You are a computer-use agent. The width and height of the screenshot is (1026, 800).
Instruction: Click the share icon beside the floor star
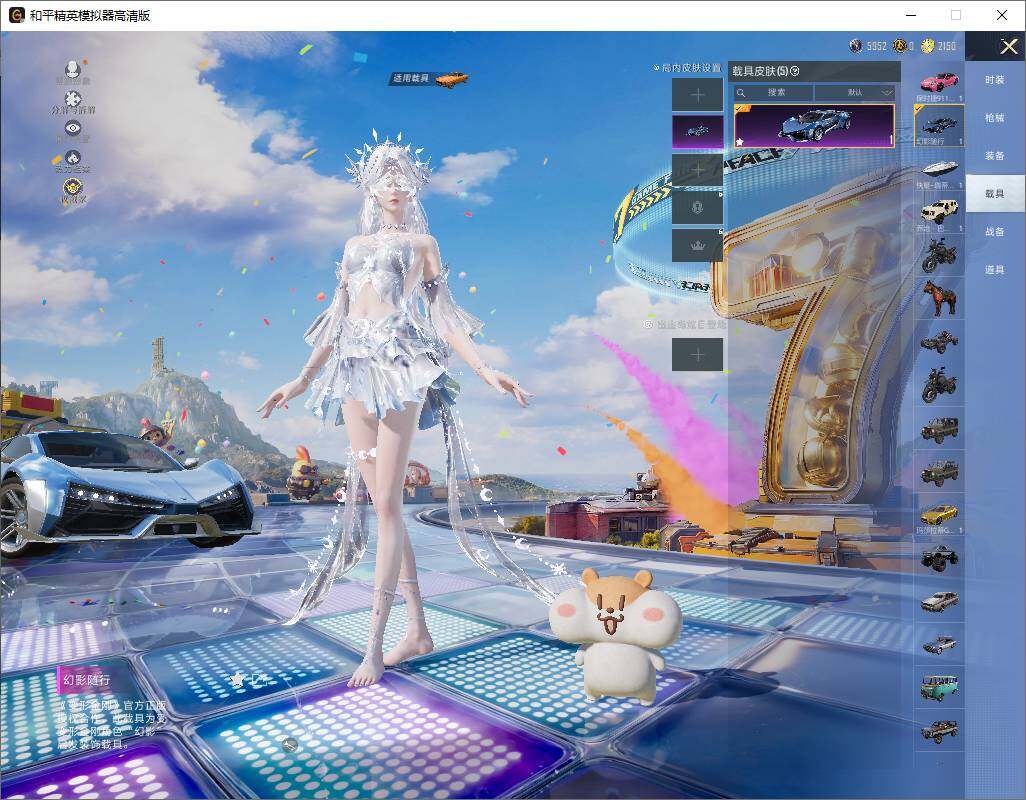tap(260, 679)
